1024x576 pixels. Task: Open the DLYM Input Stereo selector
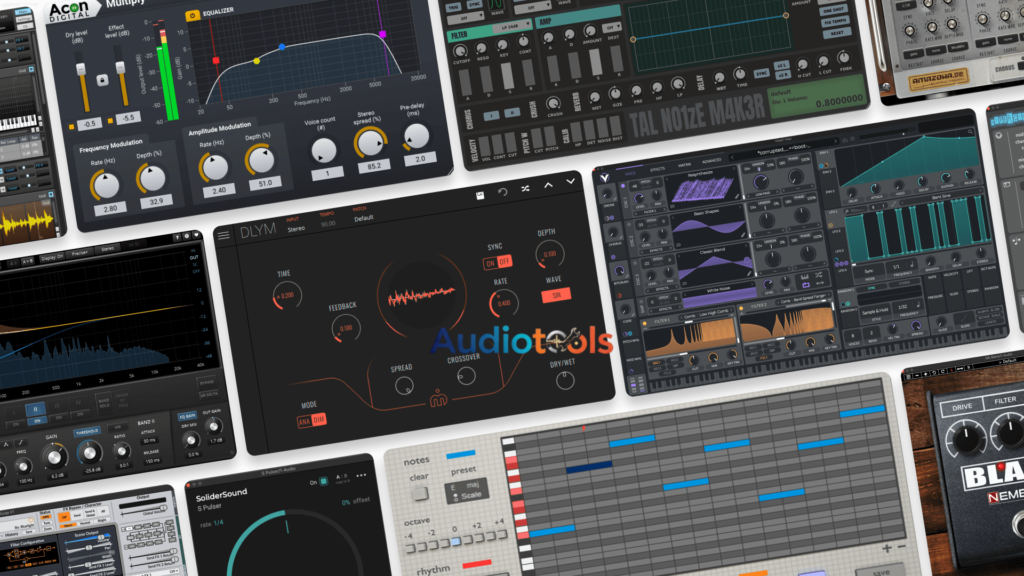click(x=296, y=229)
